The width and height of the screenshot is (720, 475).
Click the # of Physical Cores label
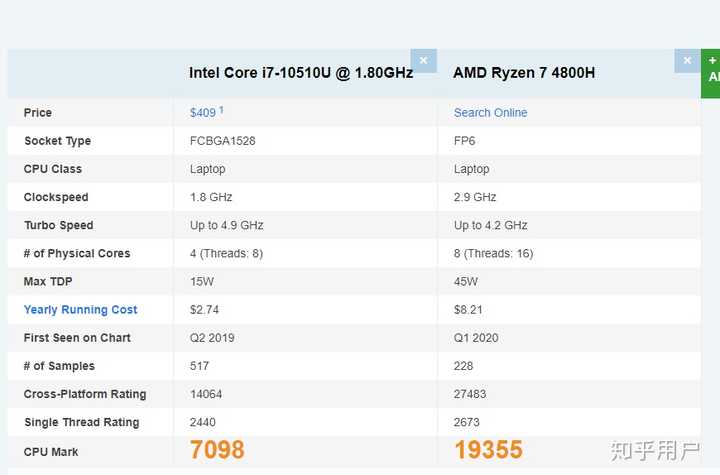(x=77, y=254)
